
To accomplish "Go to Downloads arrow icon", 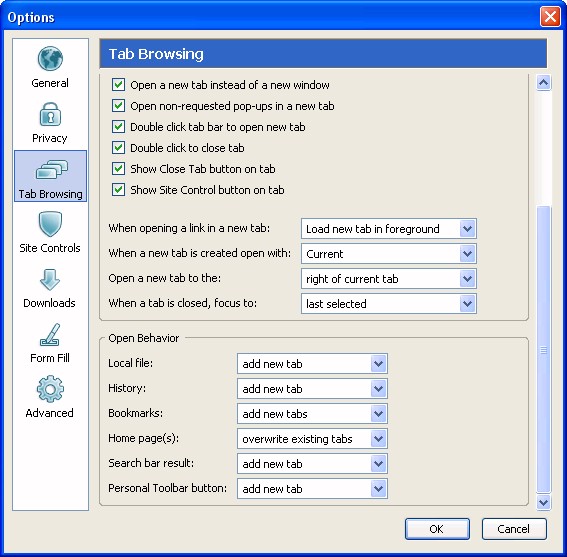I will tap(50, 280).
